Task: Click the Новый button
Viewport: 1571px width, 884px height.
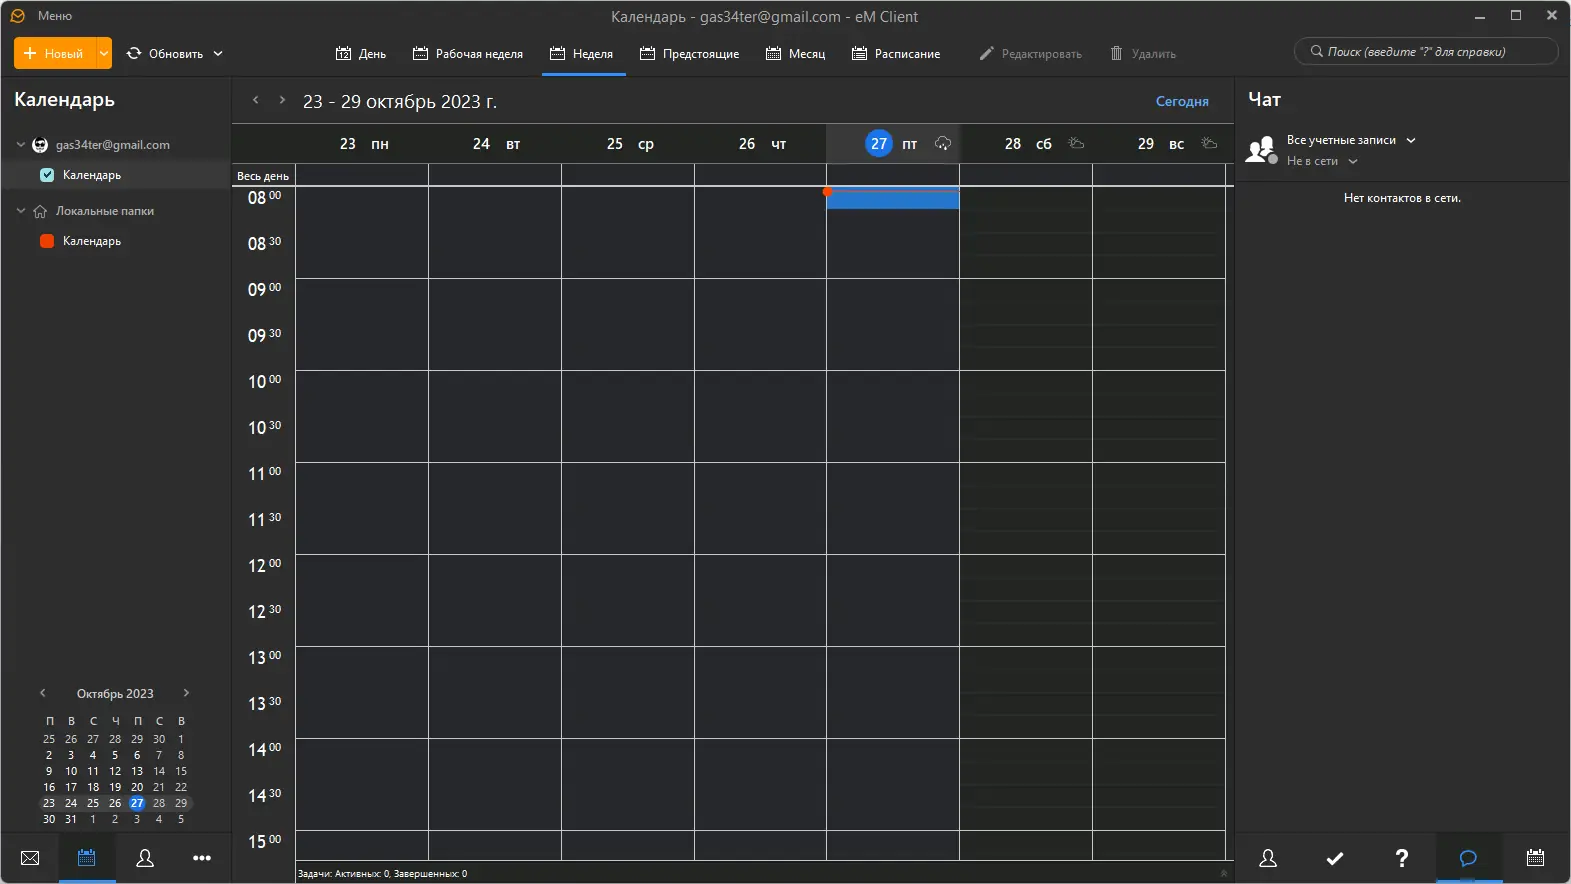Action: tap(55, 54)
